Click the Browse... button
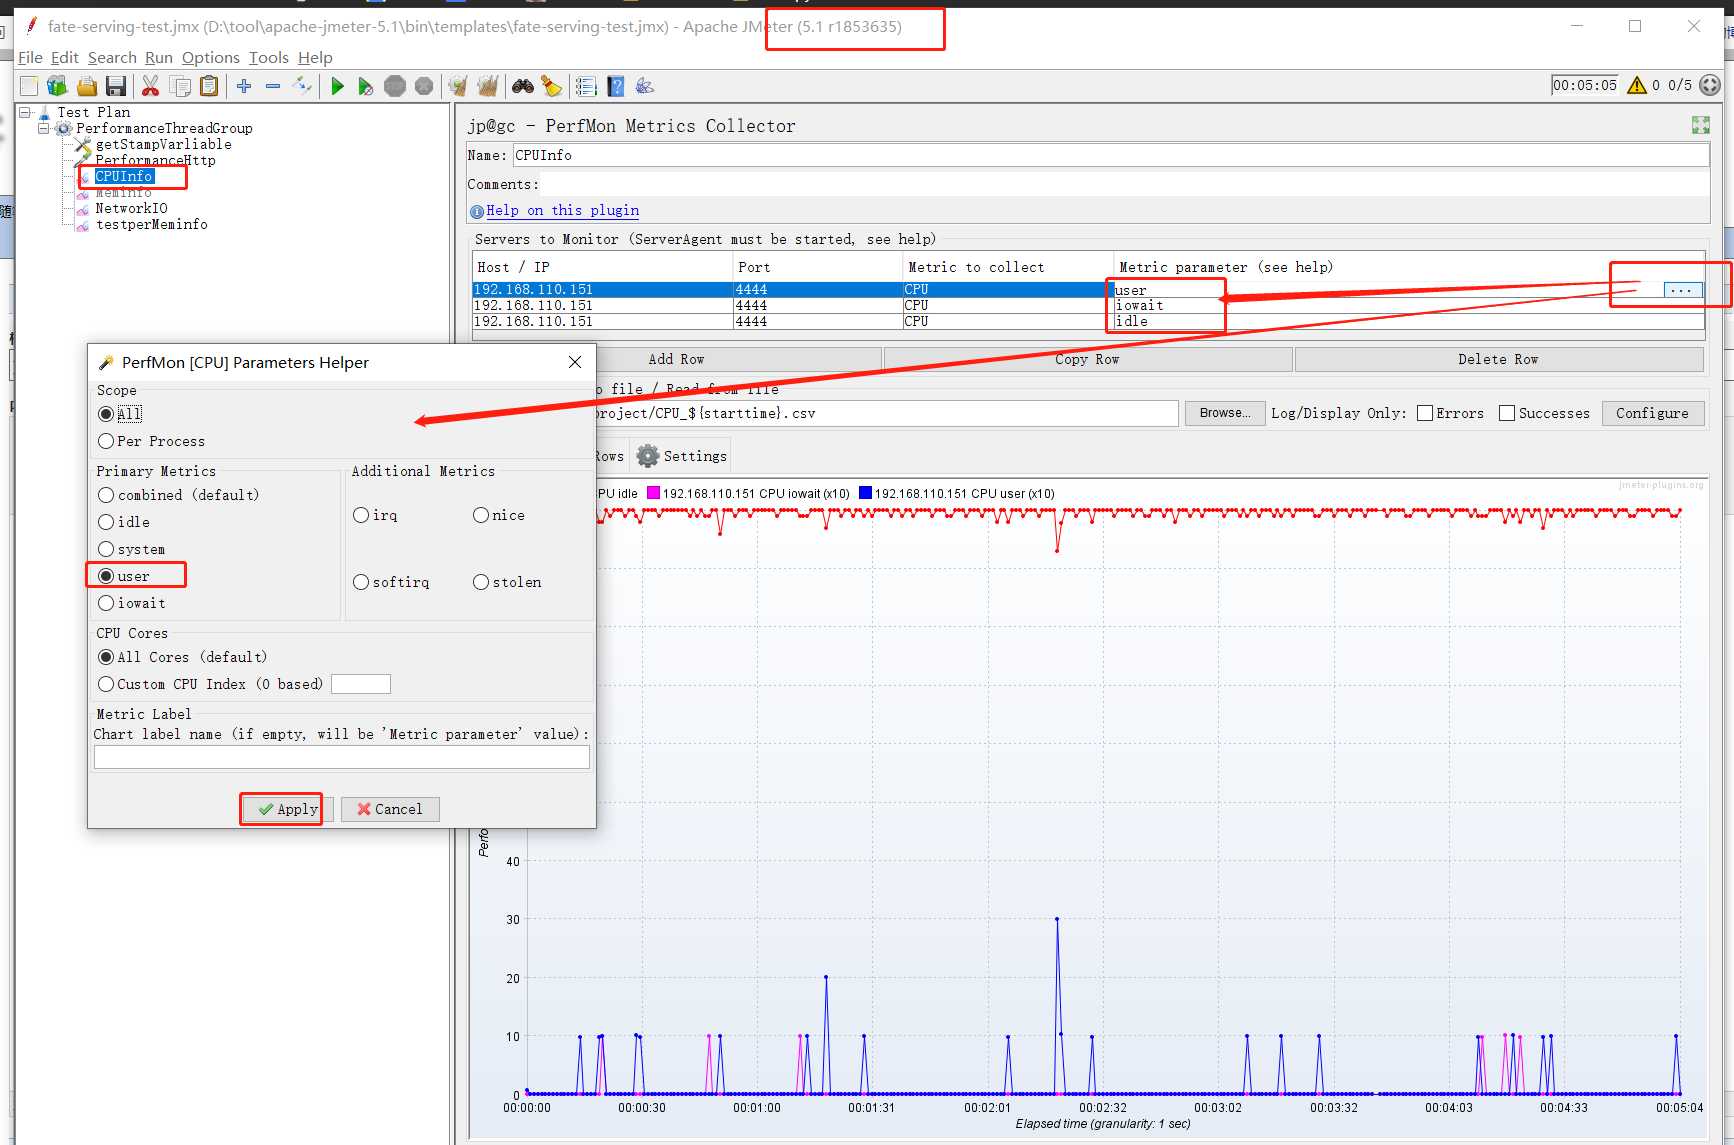The width and height of the screenshot is (1734, 1145). click(1224, 413)
